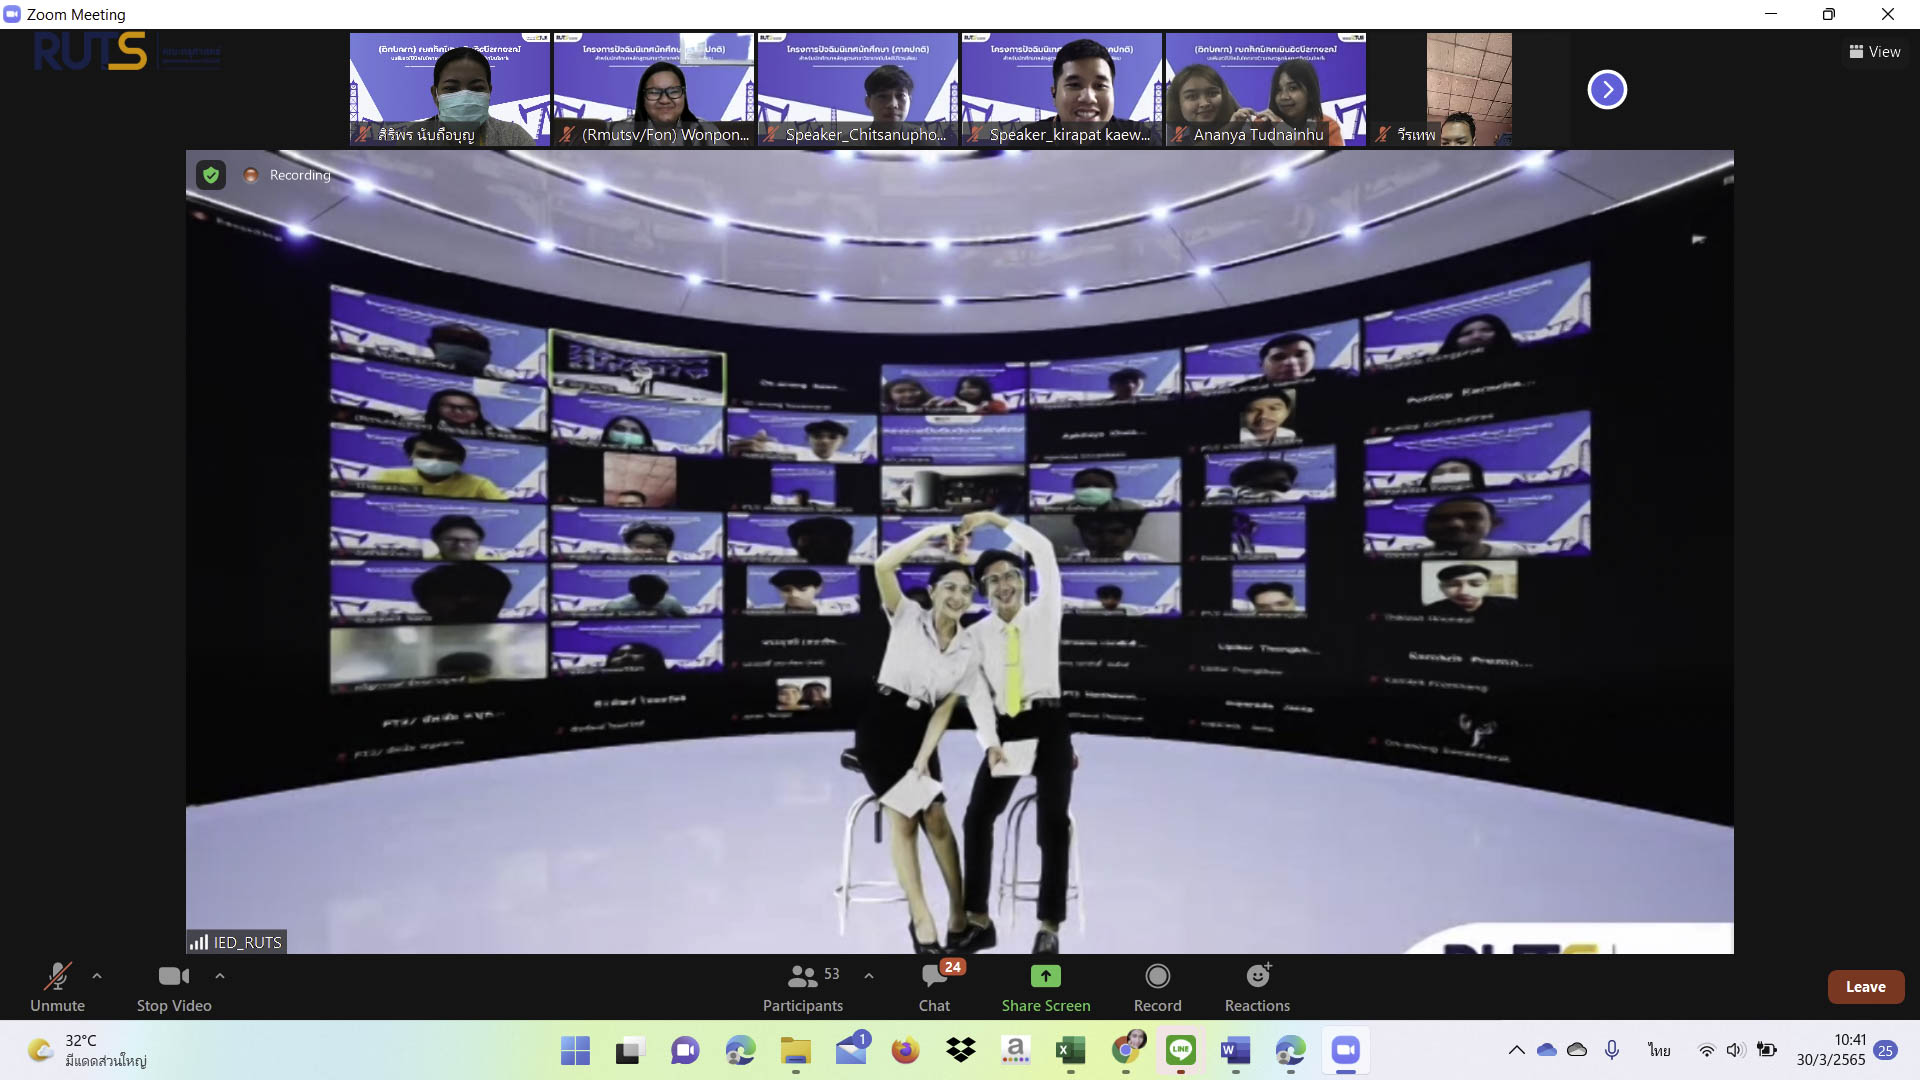
Task: Open the Mail app with one notification
Action: point(851,1050)
